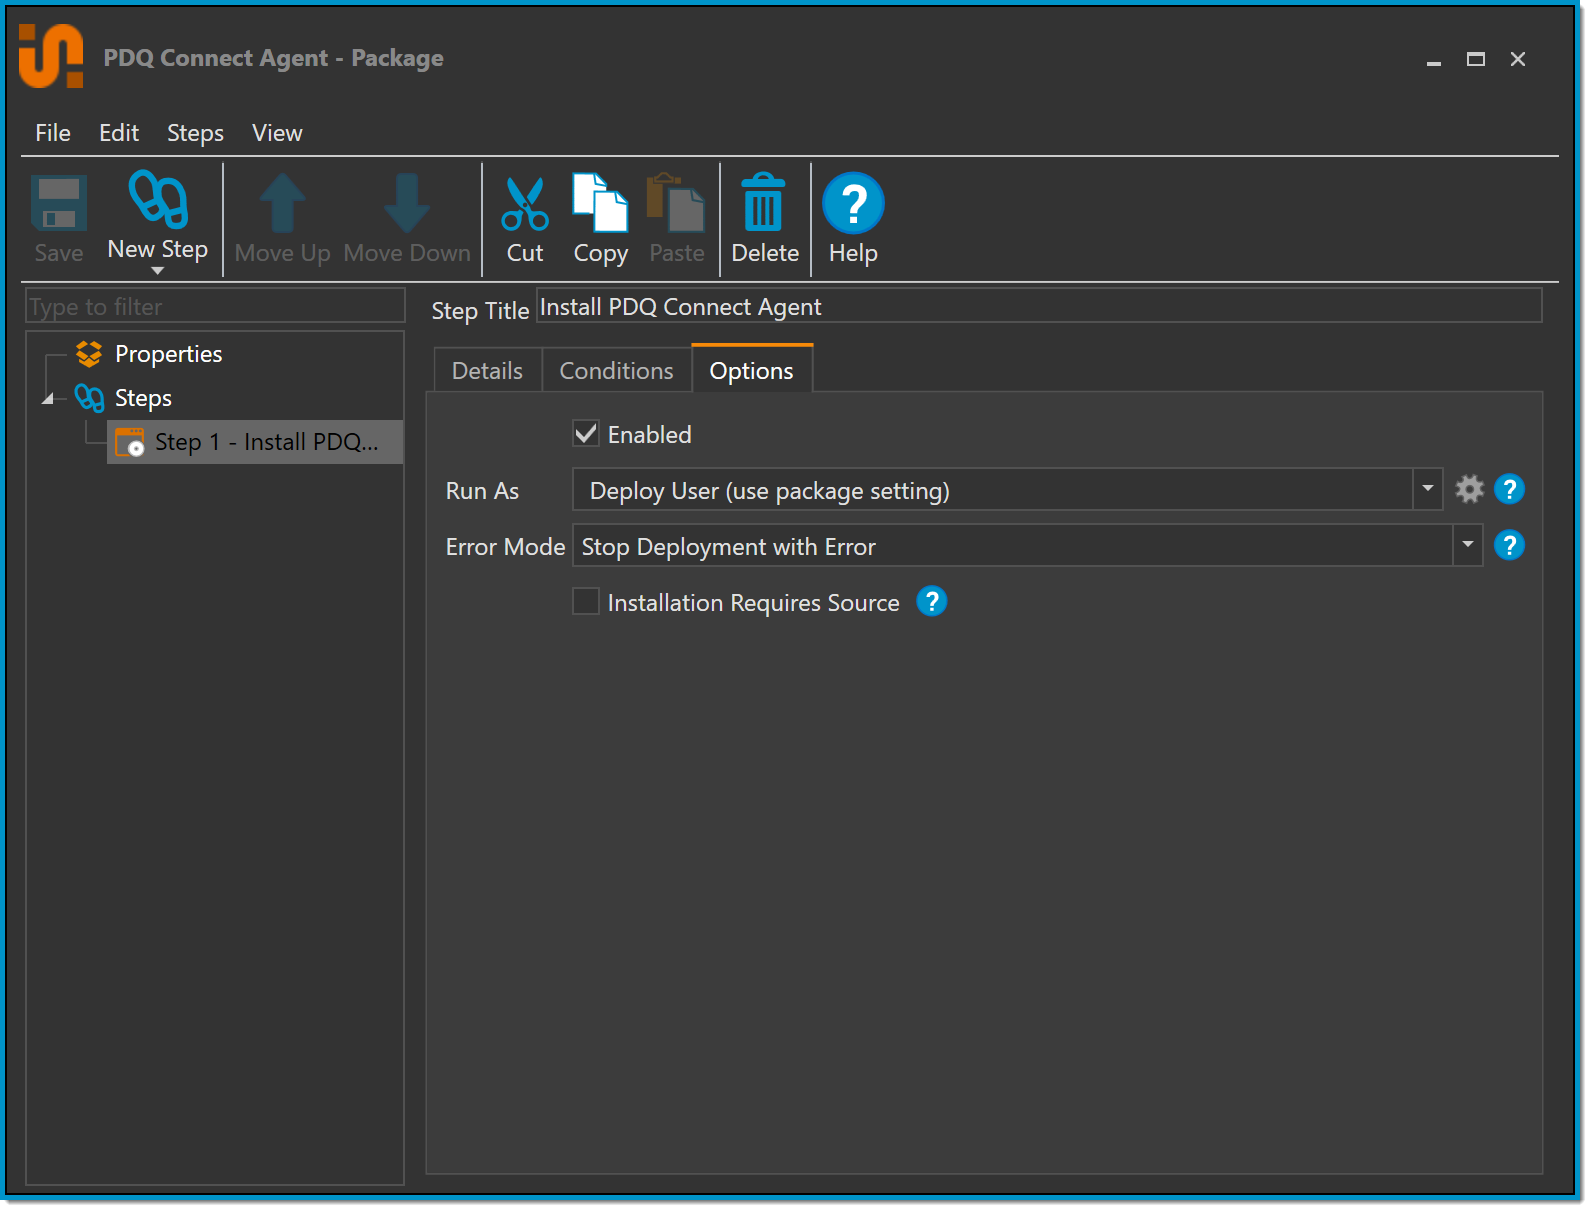1590x1210 pixels.
Task: Open the File menu
Action: click(x=53, y=133)
